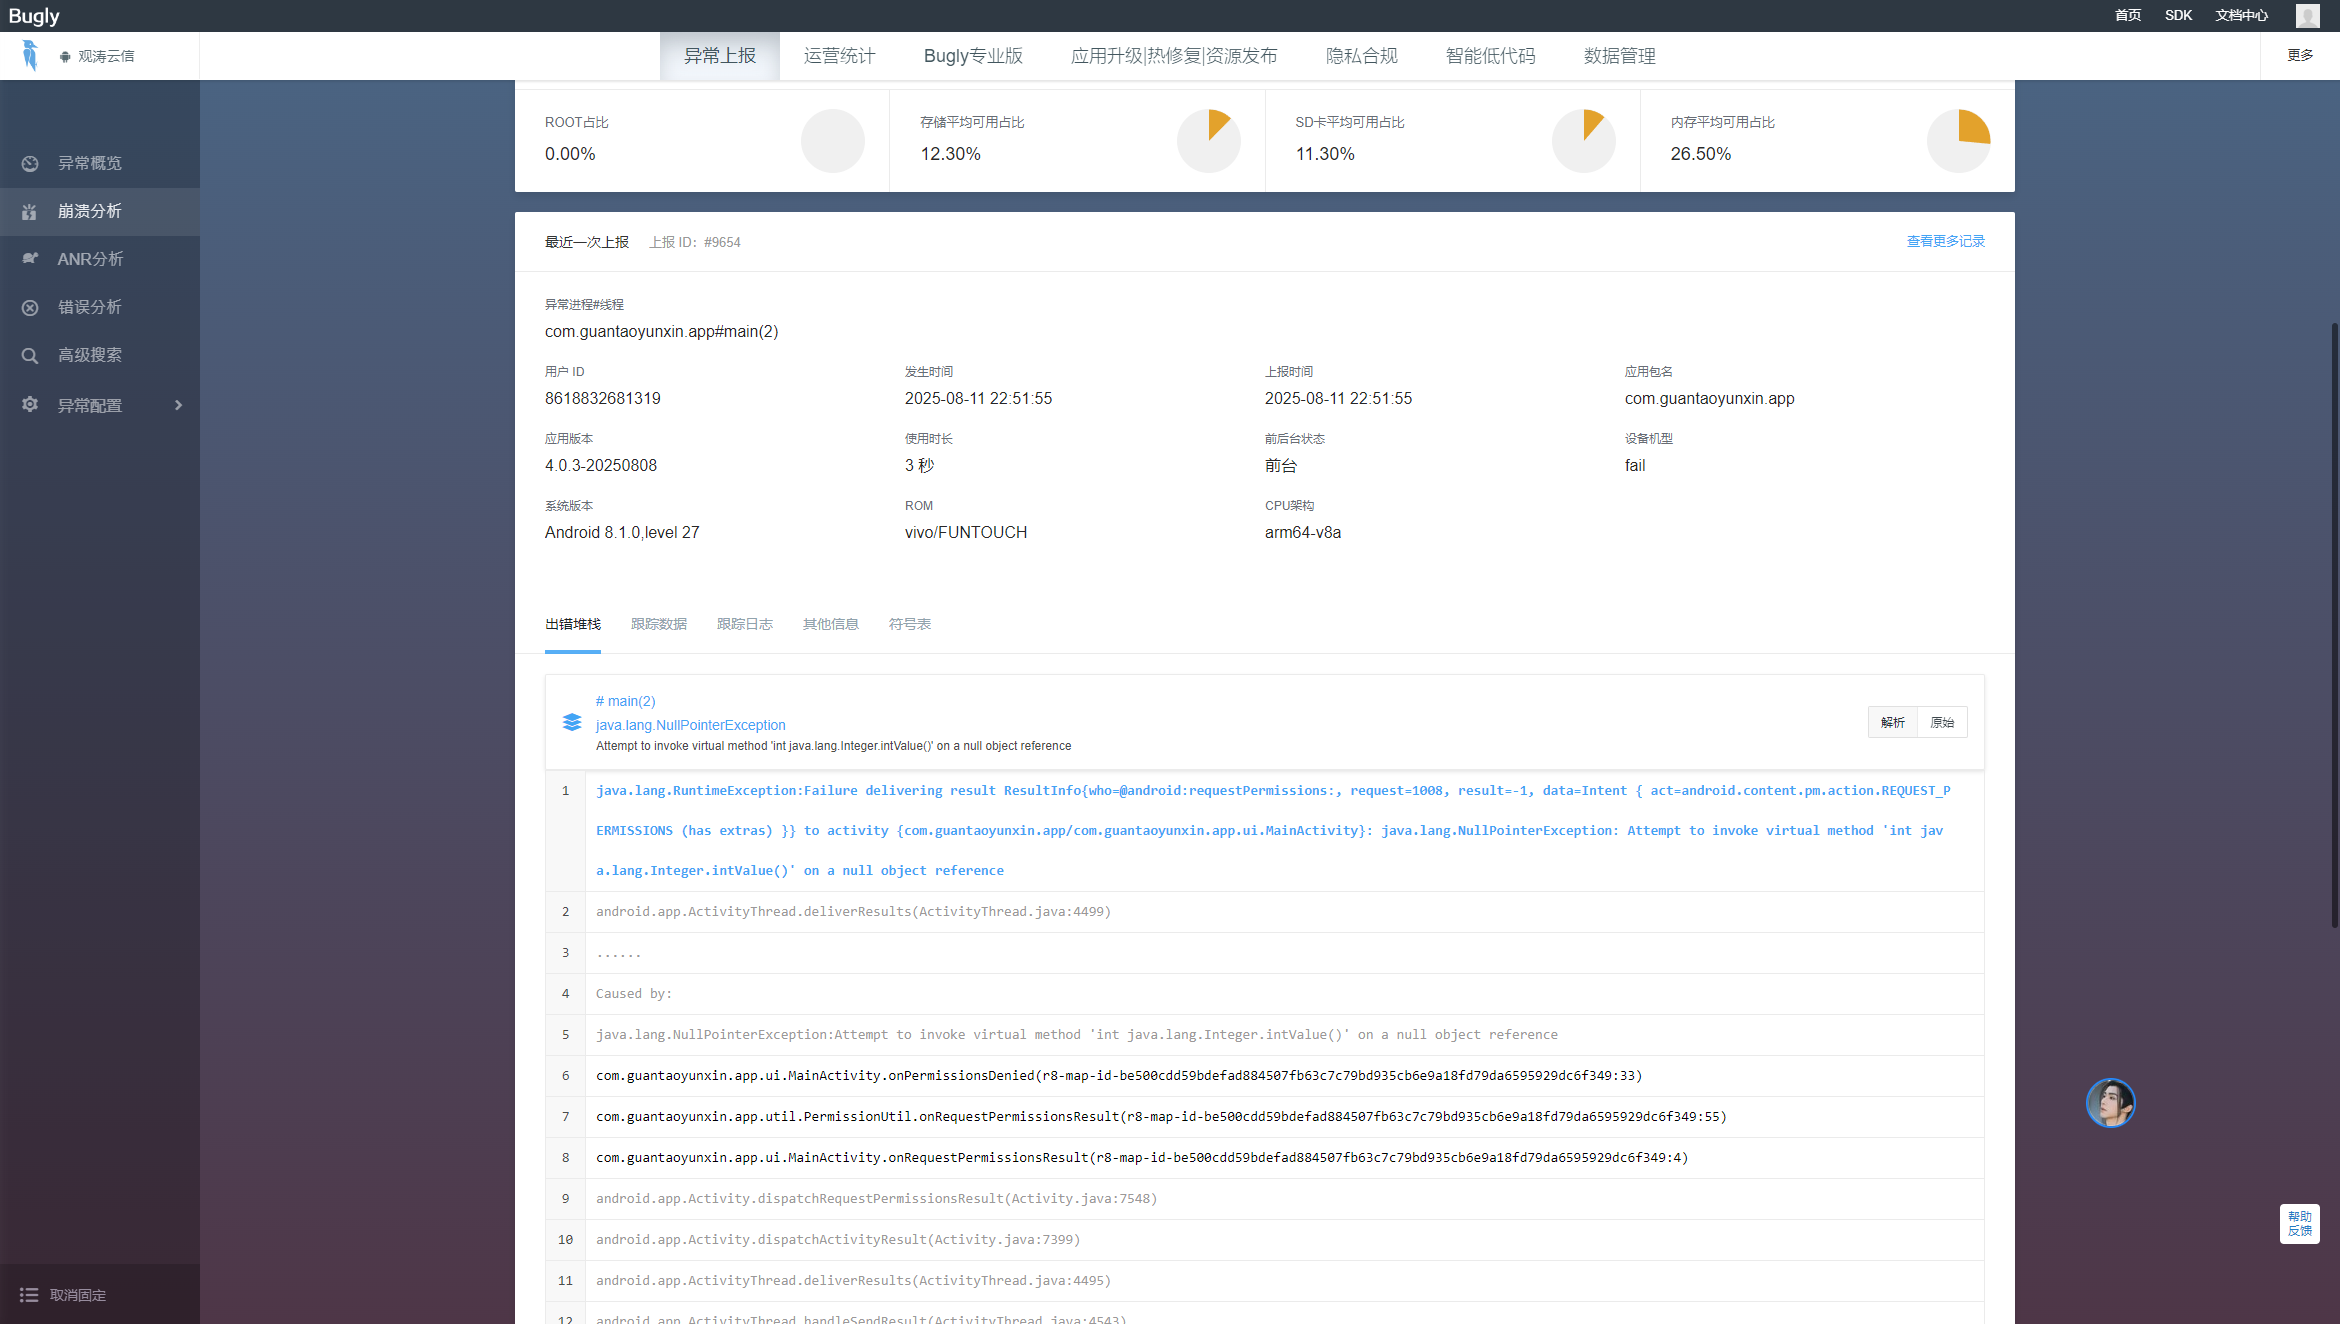Open the ANR分析 panel icon

point(29,259)
